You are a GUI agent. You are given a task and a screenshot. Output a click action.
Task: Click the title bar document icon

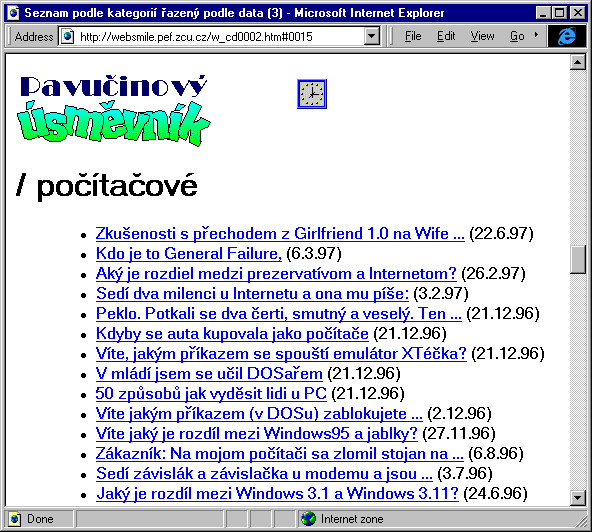point(13,13)
